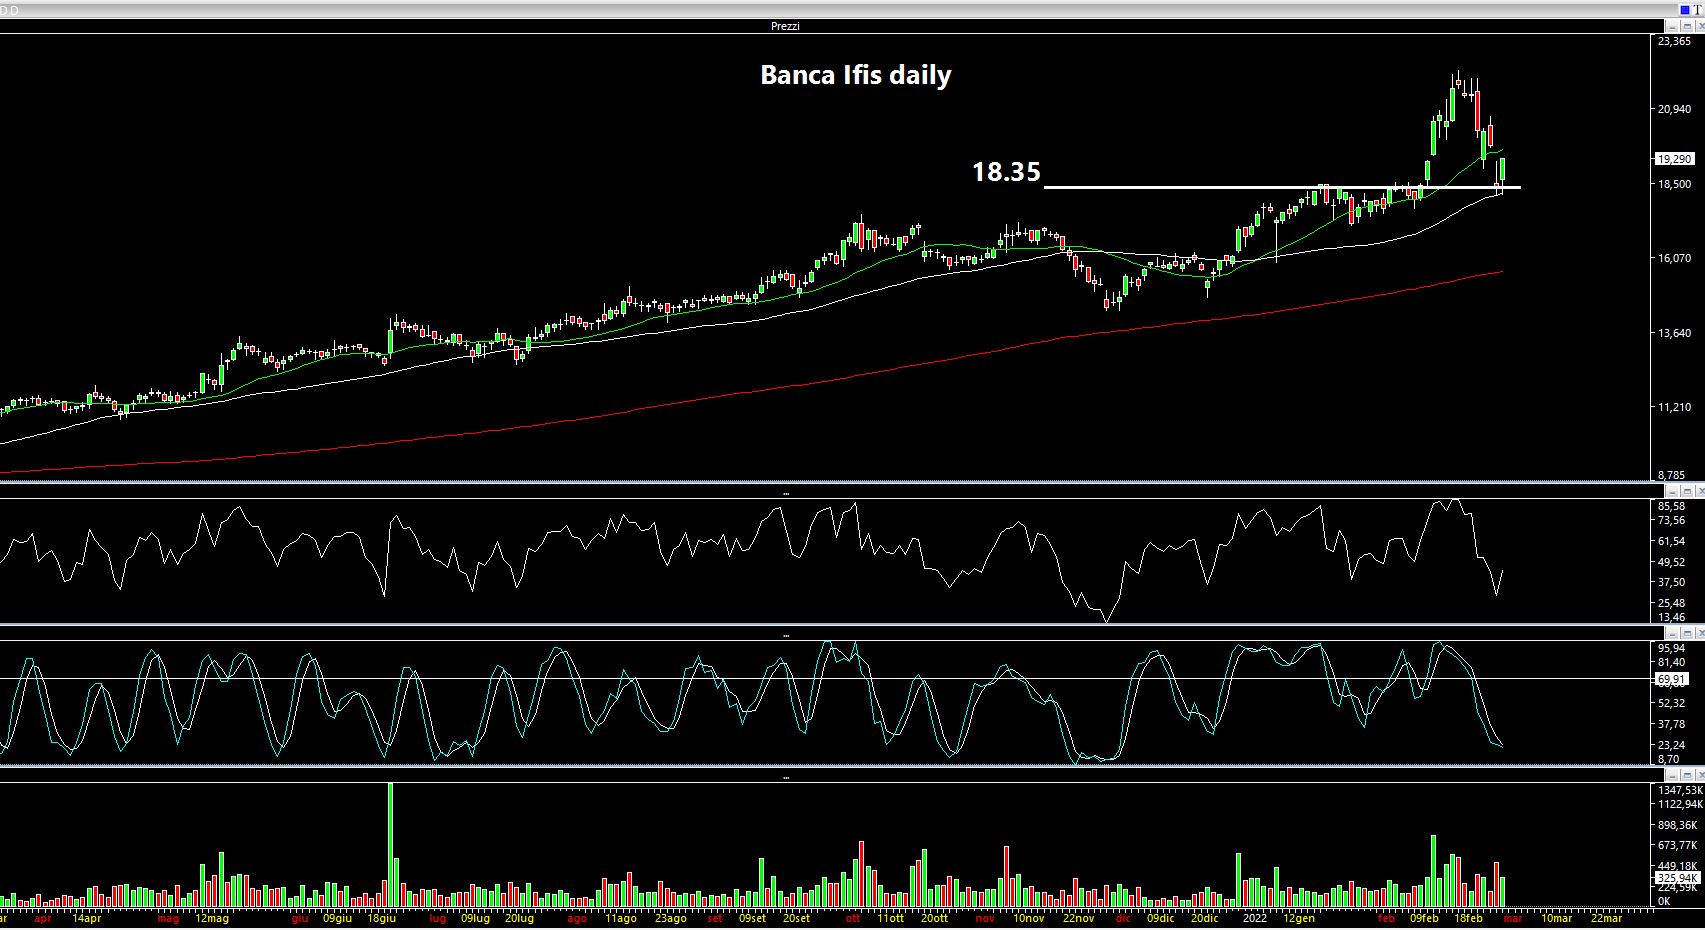Click the tallest 18giu volume spike bar

[390, 845]
